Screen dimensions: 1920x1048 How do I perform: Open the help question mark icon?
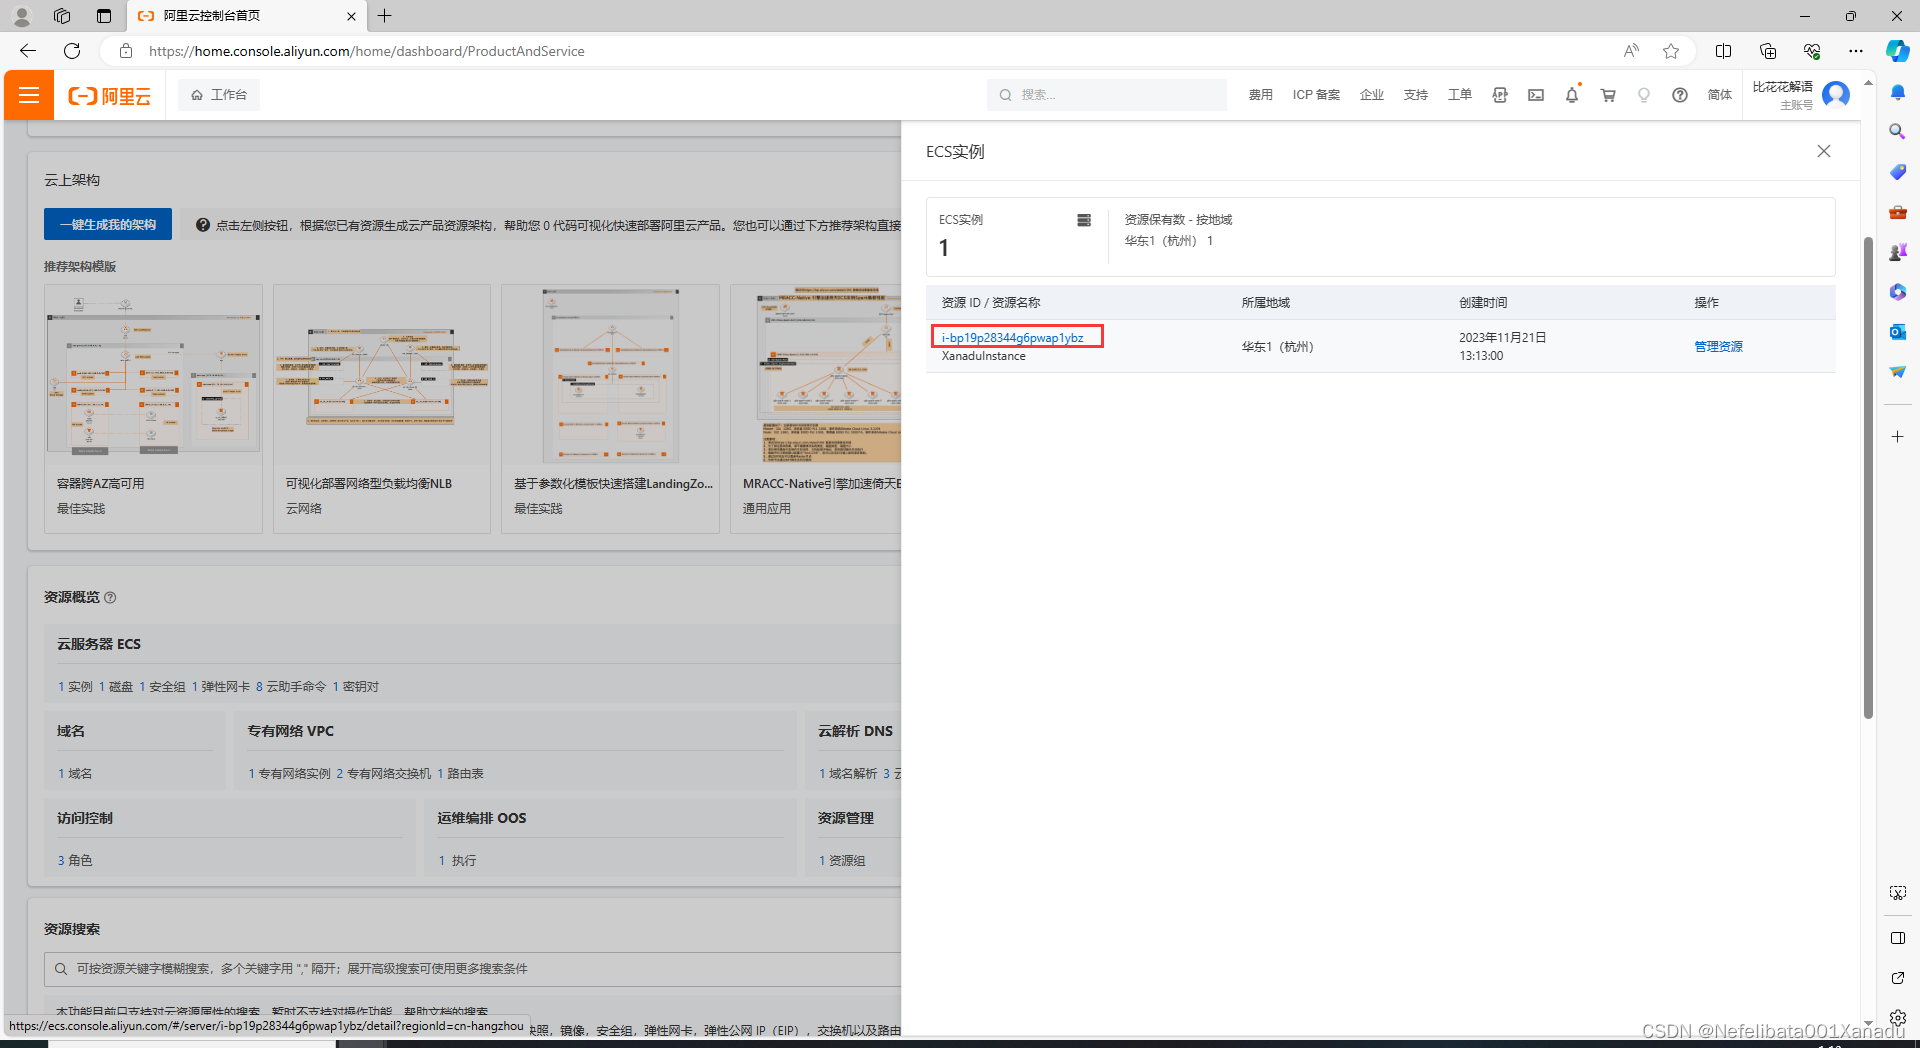click(x=1680, y=95)
